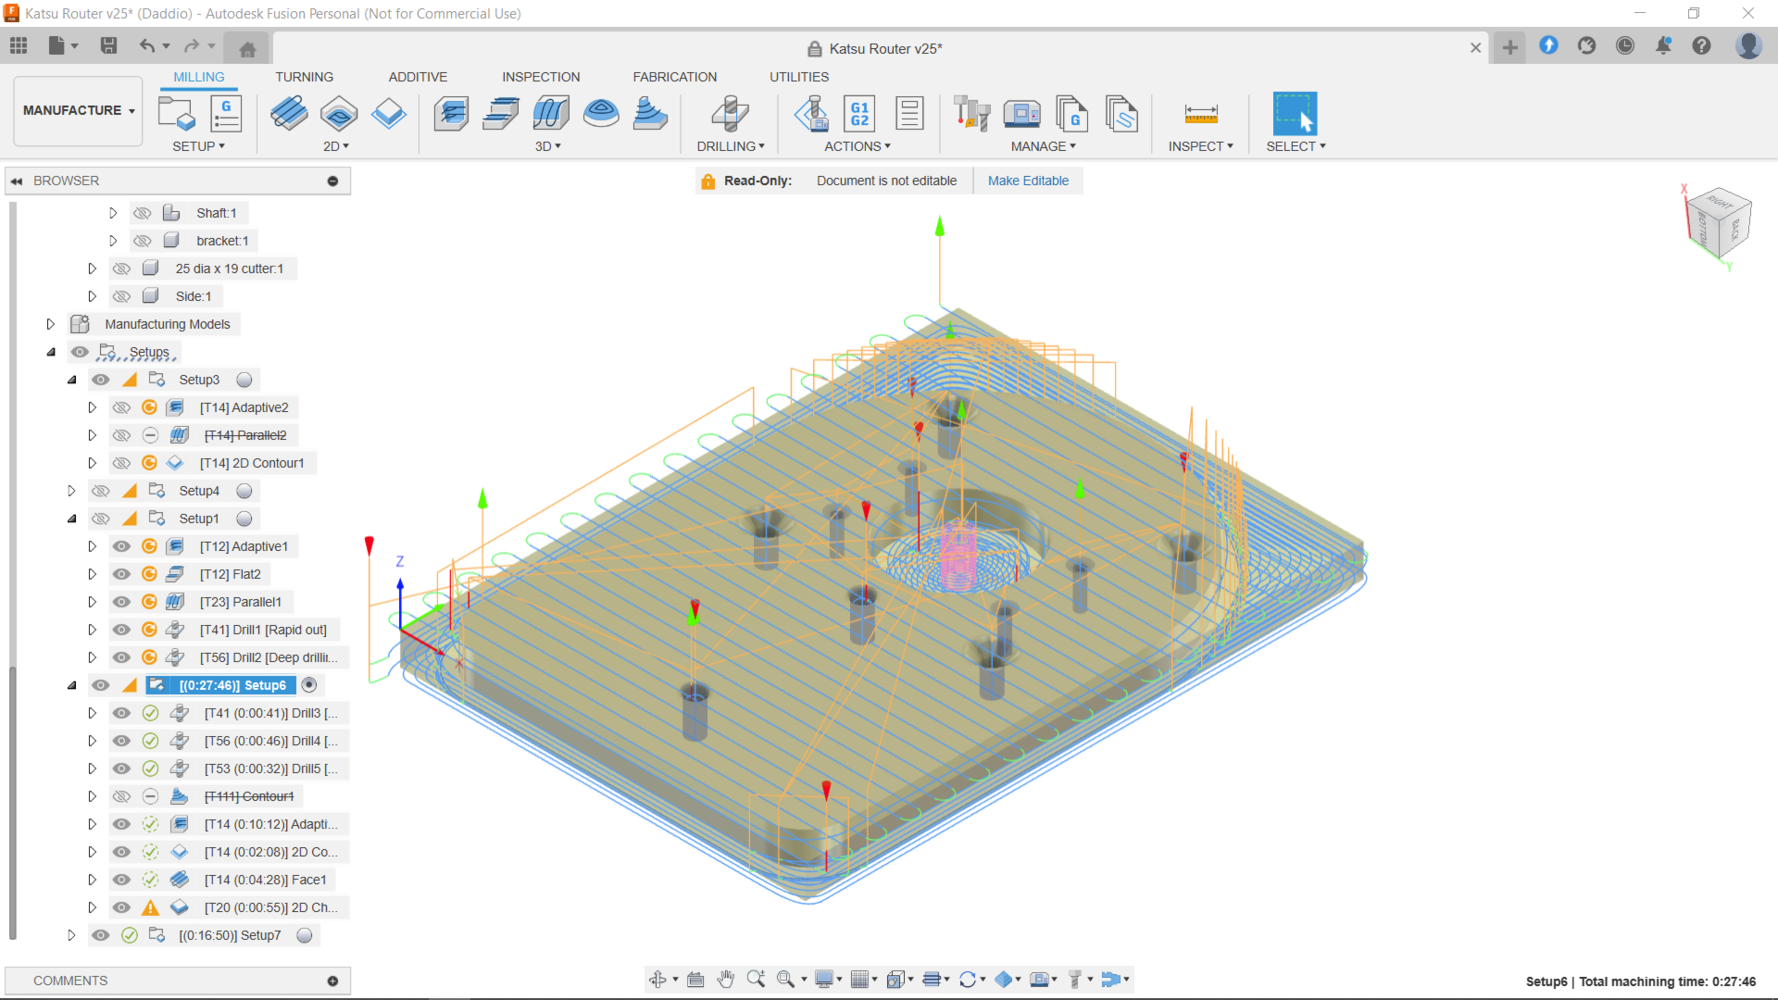
Task: Click the Measure tool in Inspect
Action: coord(1200,113)
